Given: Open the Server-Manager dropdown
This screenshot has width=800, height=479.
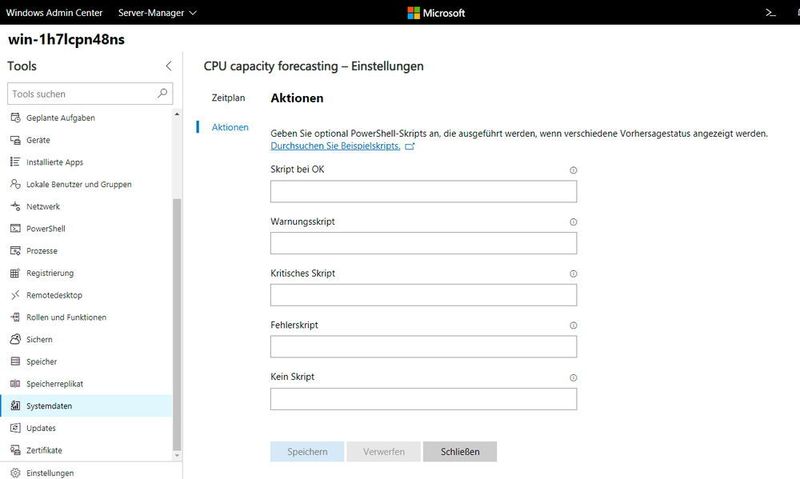Looking at the screenshot, I should click(157, 13).
